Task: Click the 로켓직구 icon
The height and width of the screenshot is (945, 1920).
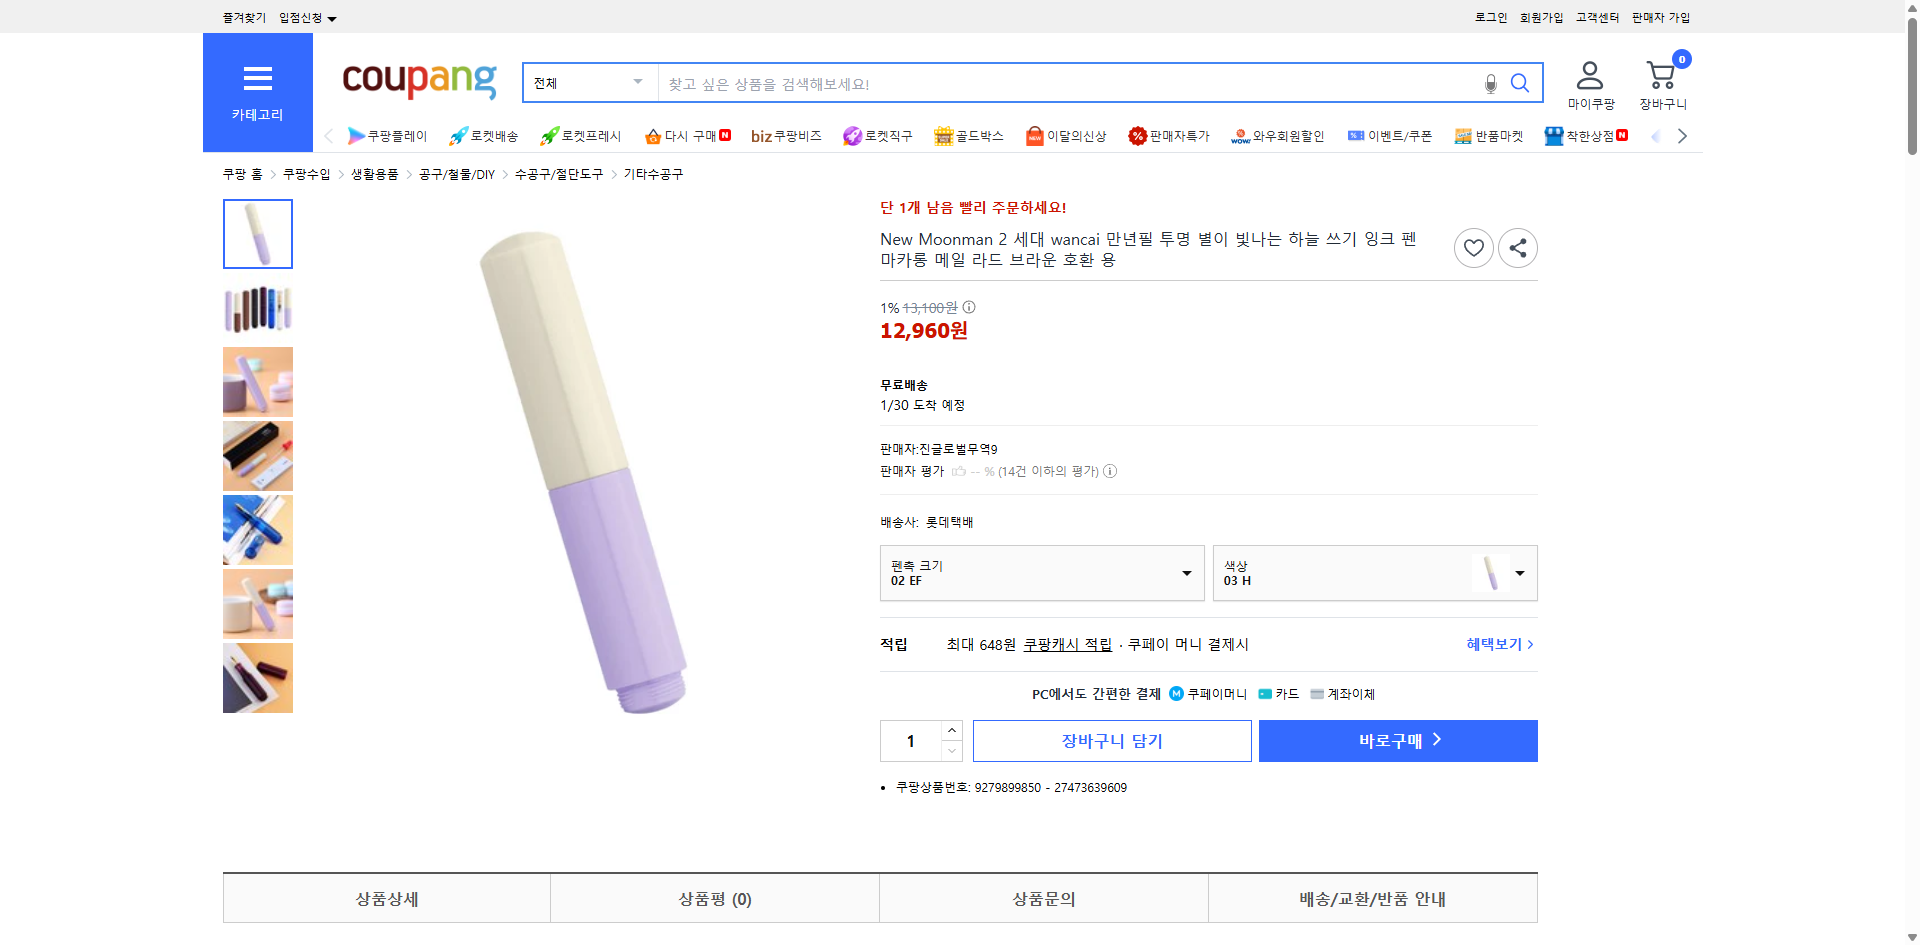Action: pos(853,136)
